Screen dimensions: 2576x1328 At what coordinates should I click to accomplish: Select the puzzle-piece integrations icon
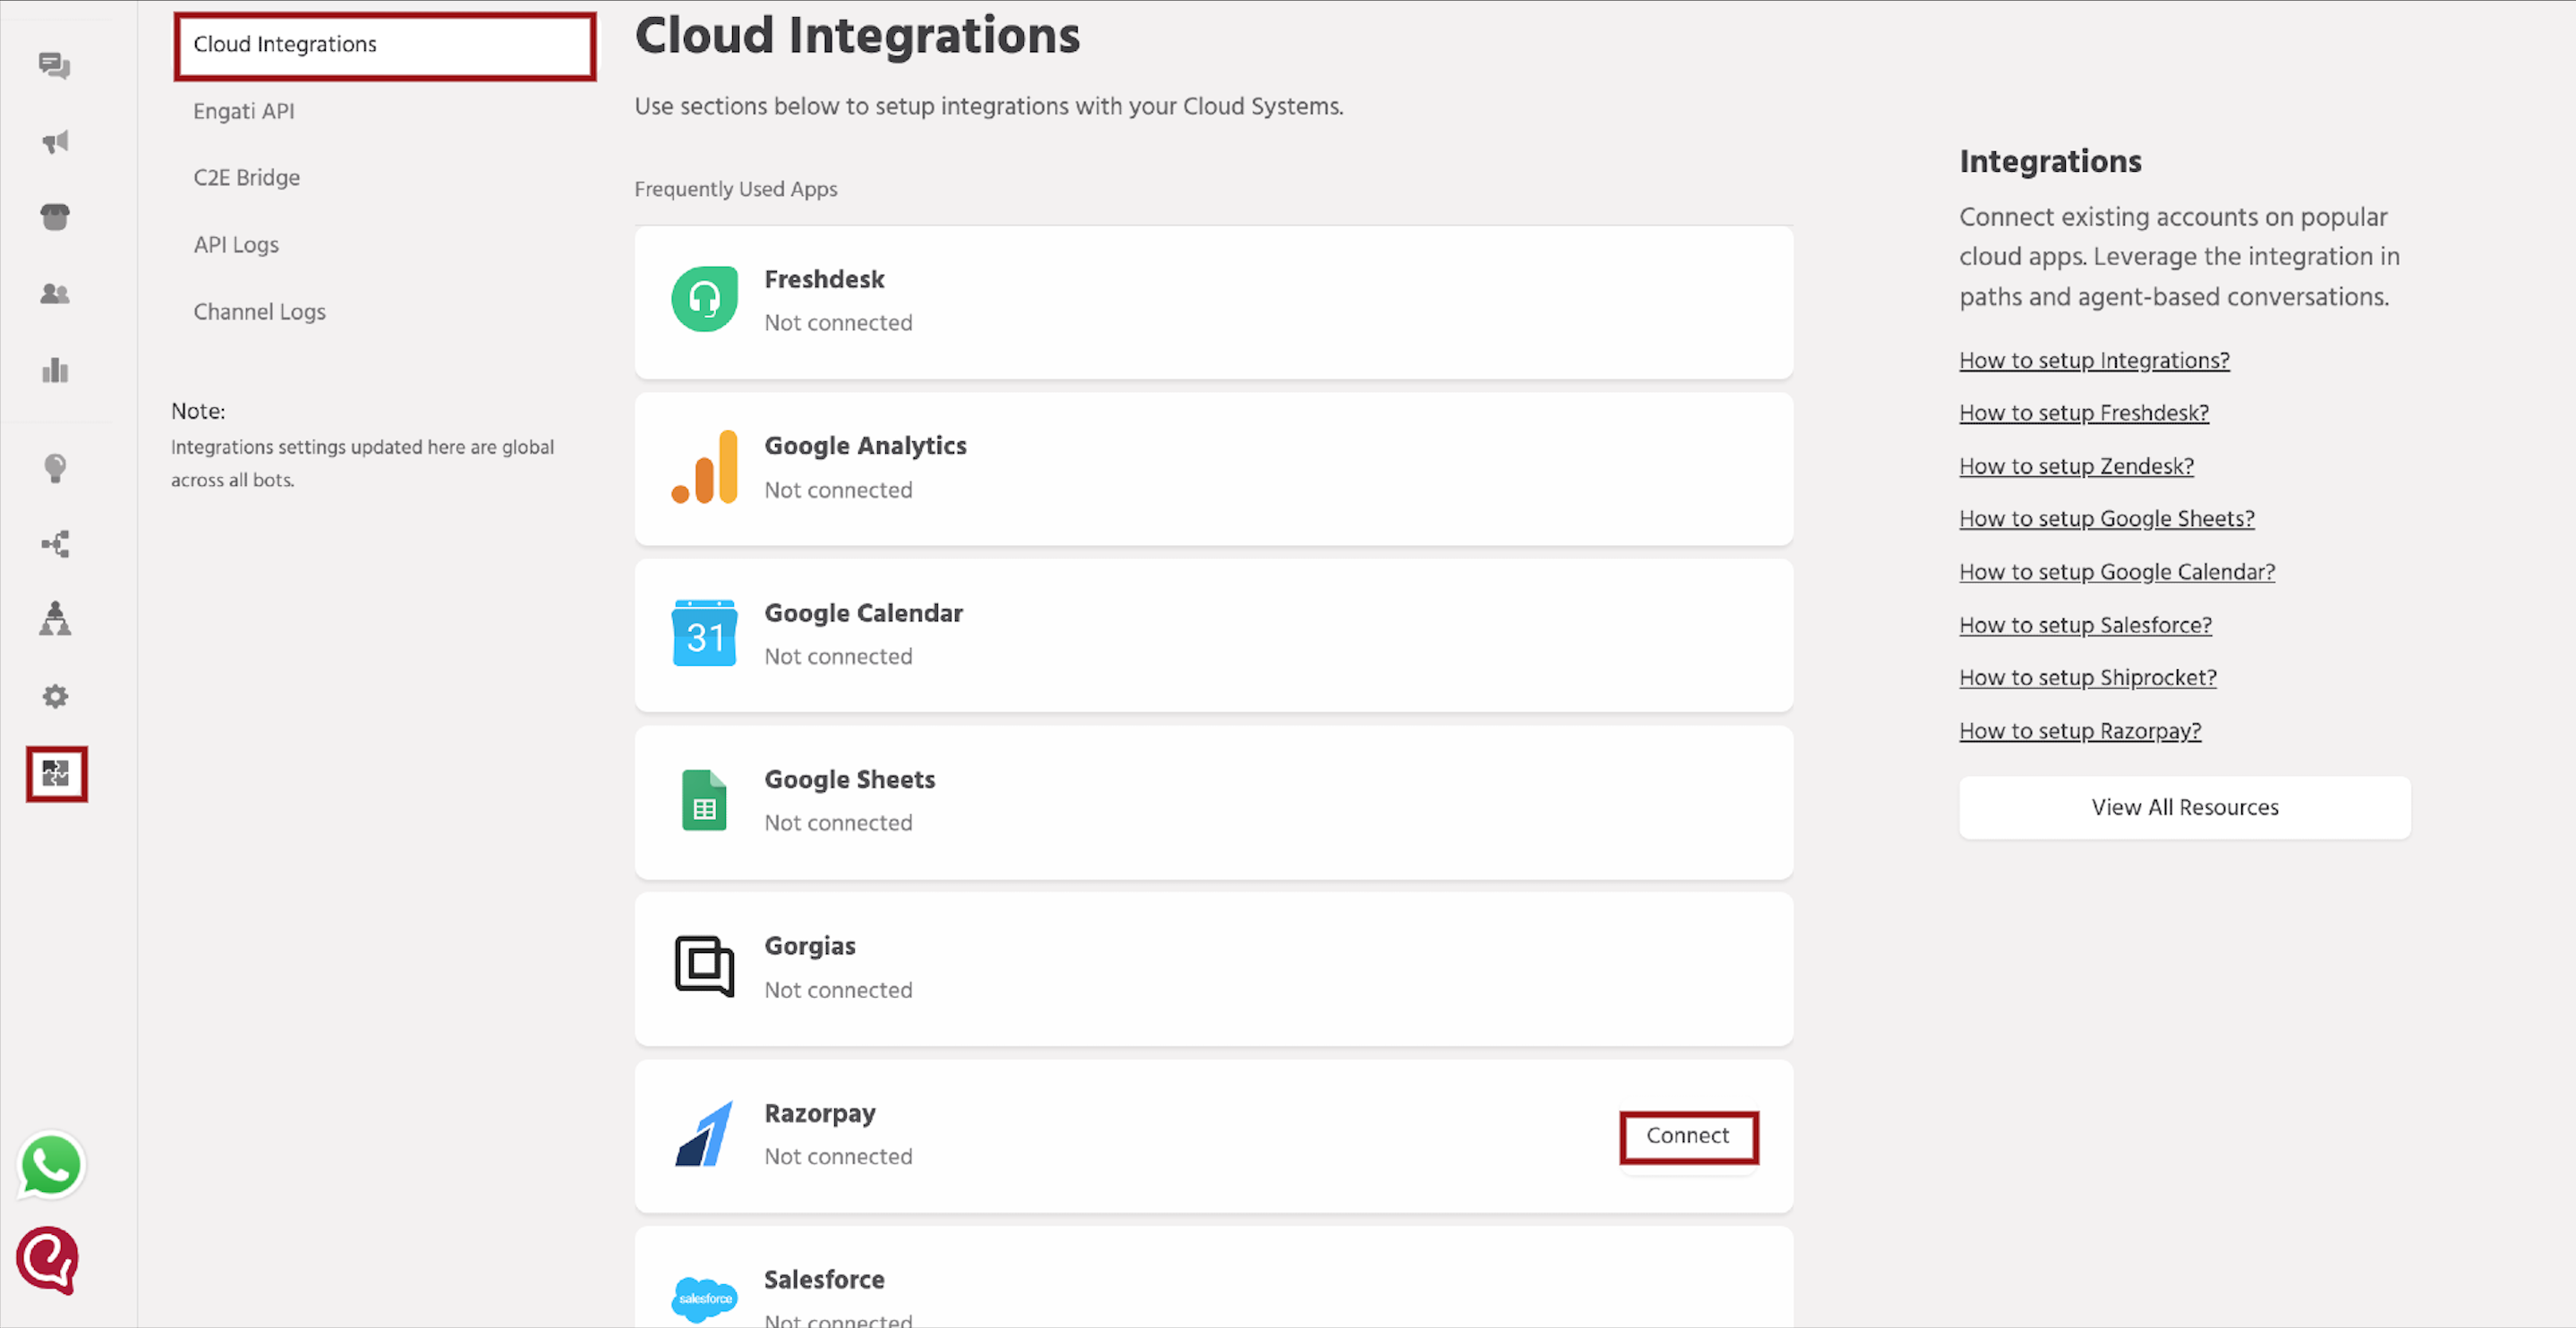click(56, 773)
